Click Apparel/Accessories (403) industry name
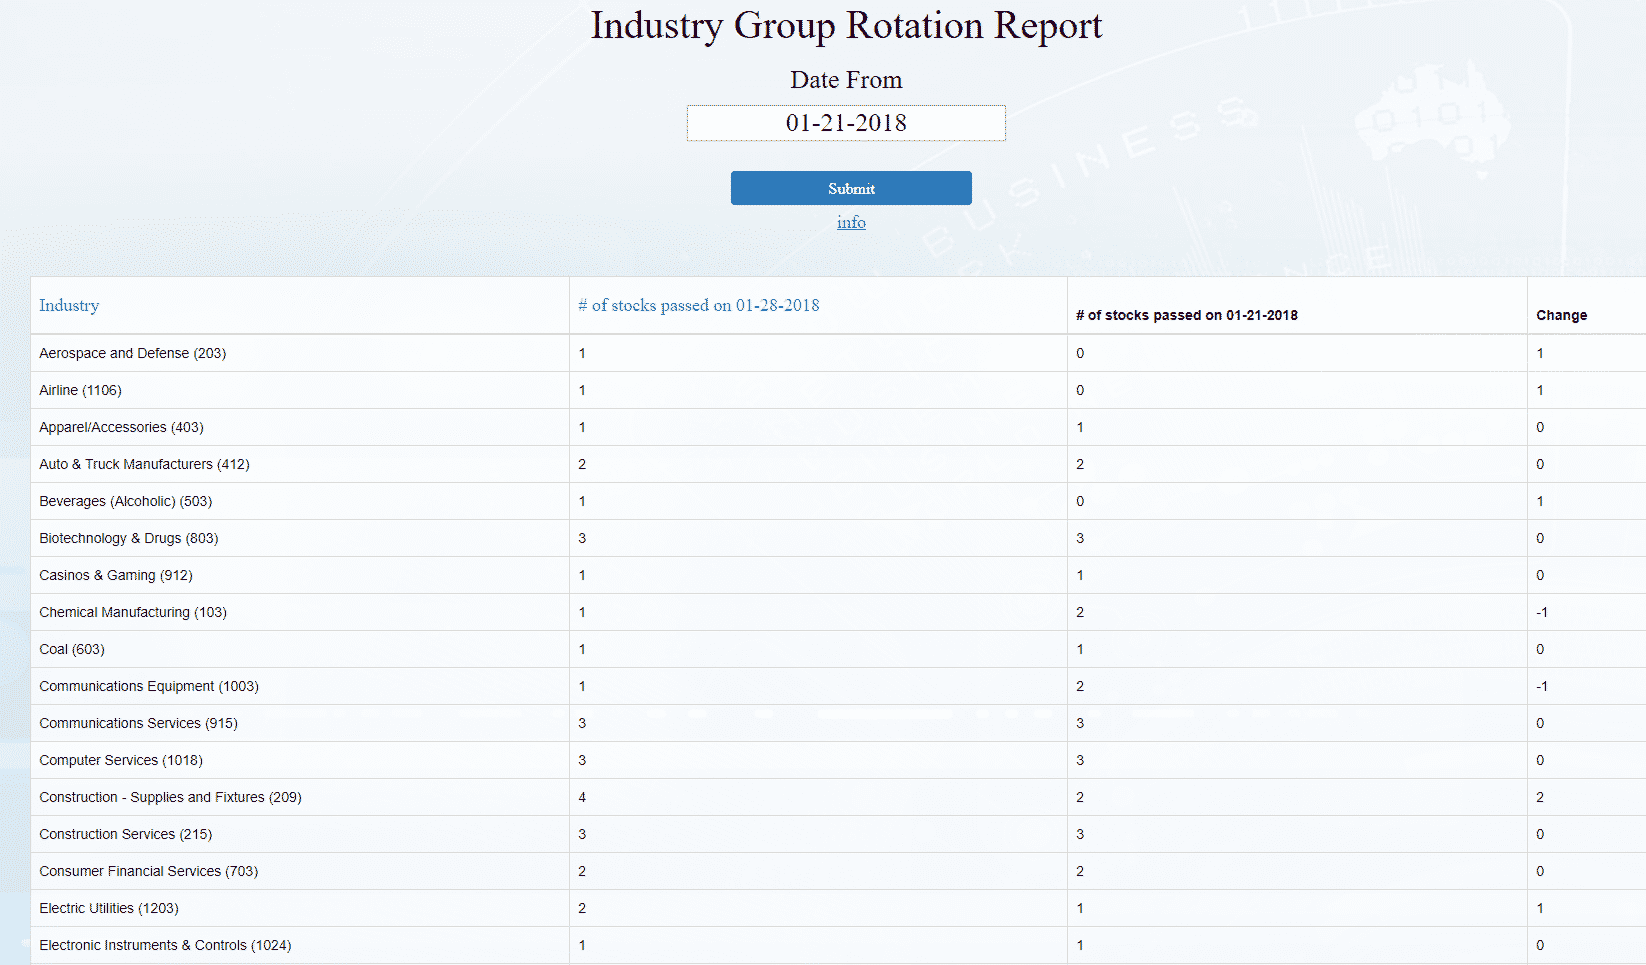 [x=121, y=427]
